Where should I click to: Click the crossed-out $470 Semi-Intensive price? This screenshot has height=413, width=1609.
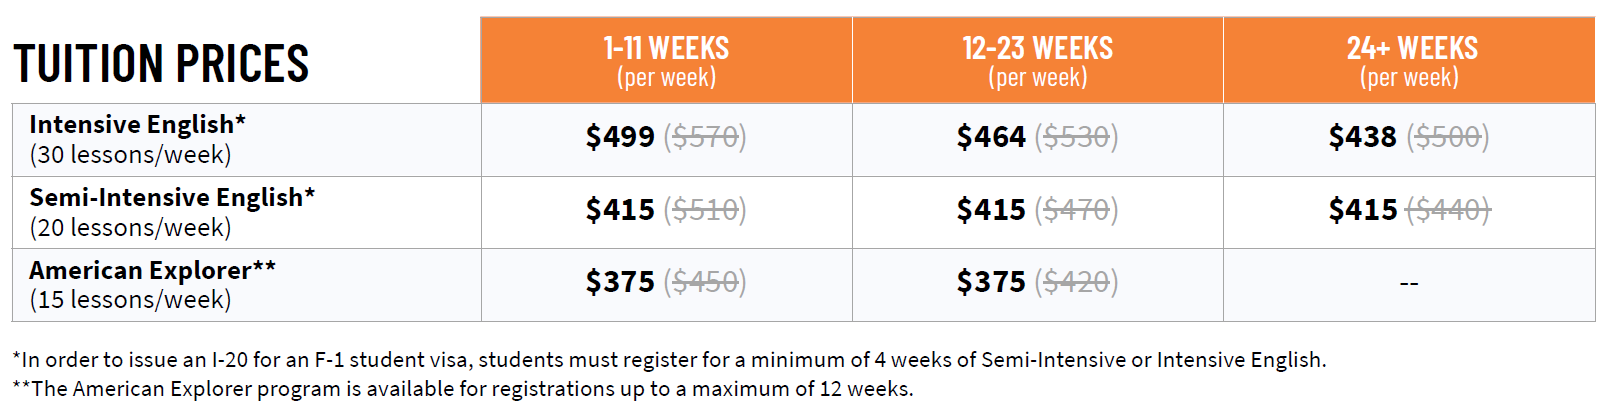1076,210
